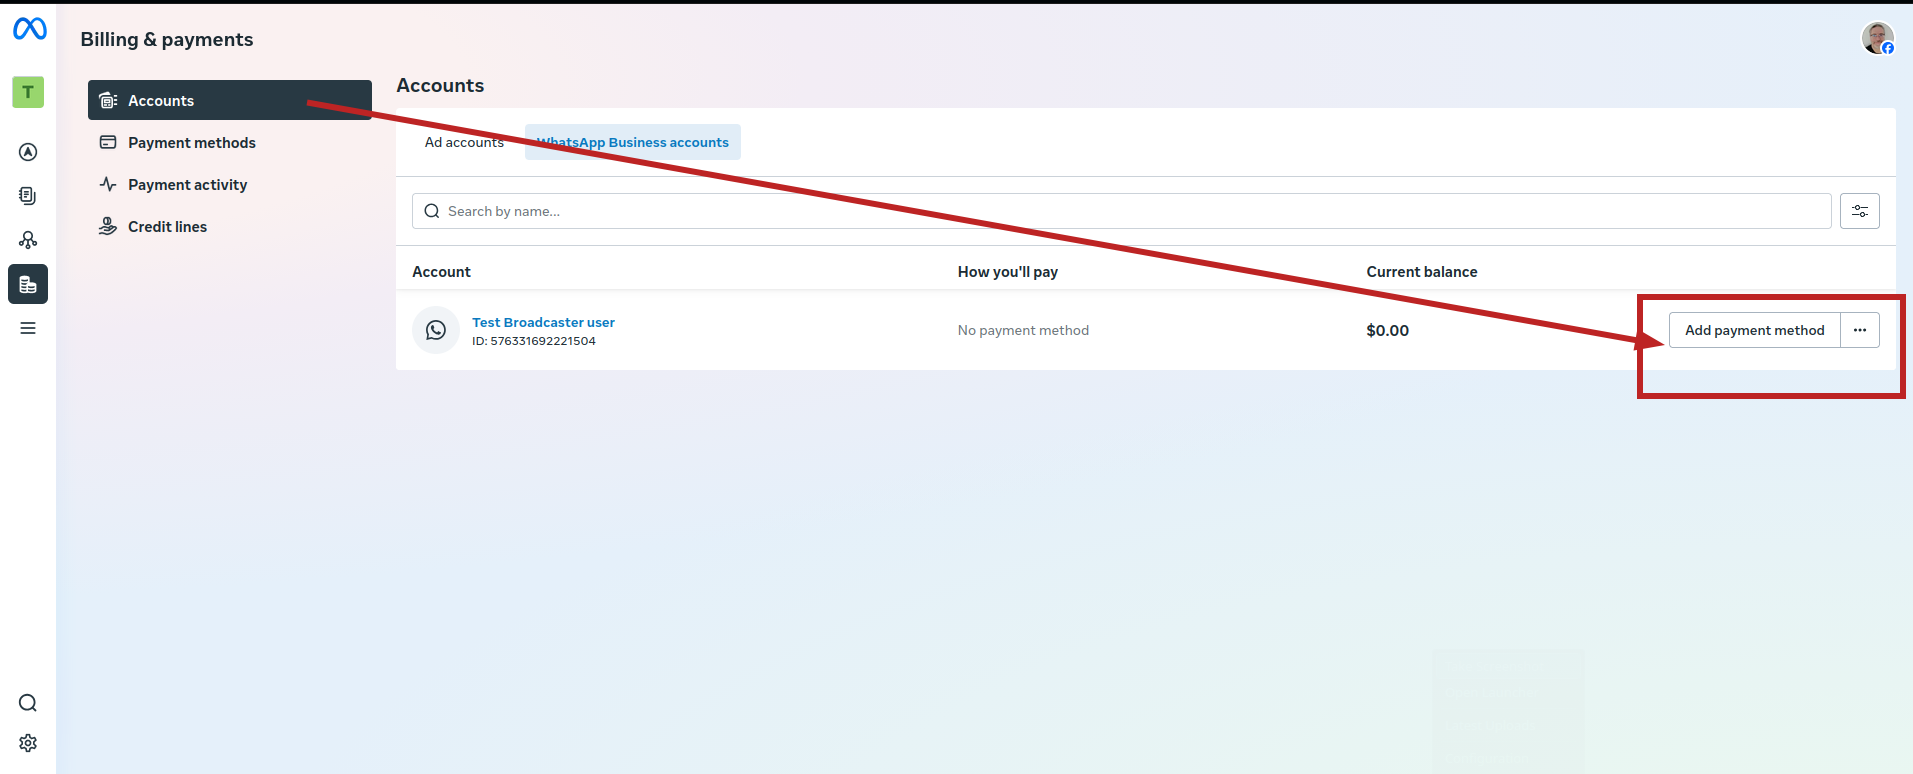This screenshot has width=1913, height=774.
Task: Open Credit lines section
Action: (230, 226)
